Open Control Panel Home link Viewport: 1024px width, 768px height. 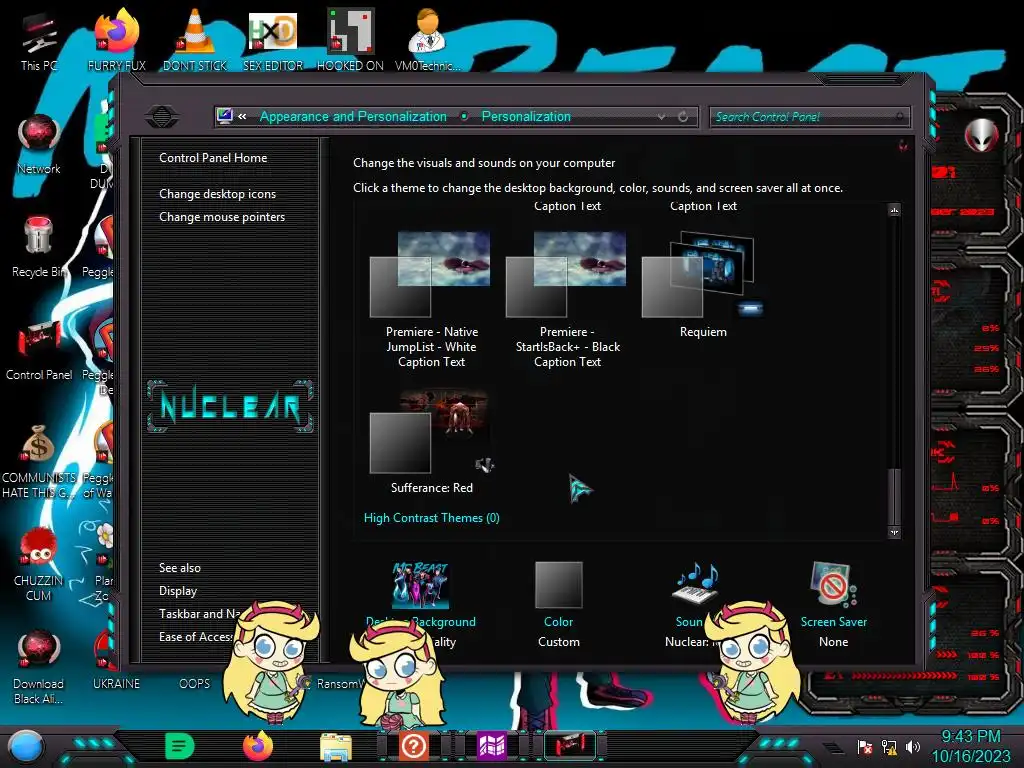coord(213,157)
